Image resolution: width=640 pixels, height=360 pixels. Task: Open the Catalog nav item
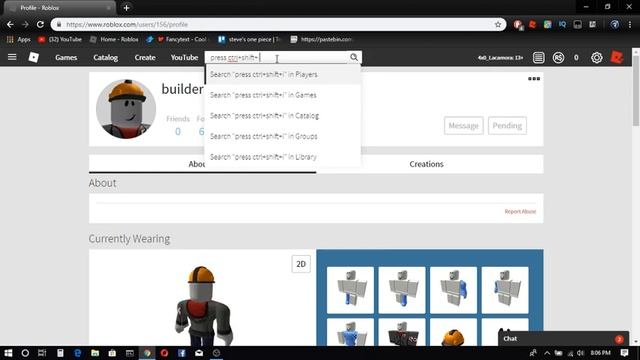(x=106, y=58)
